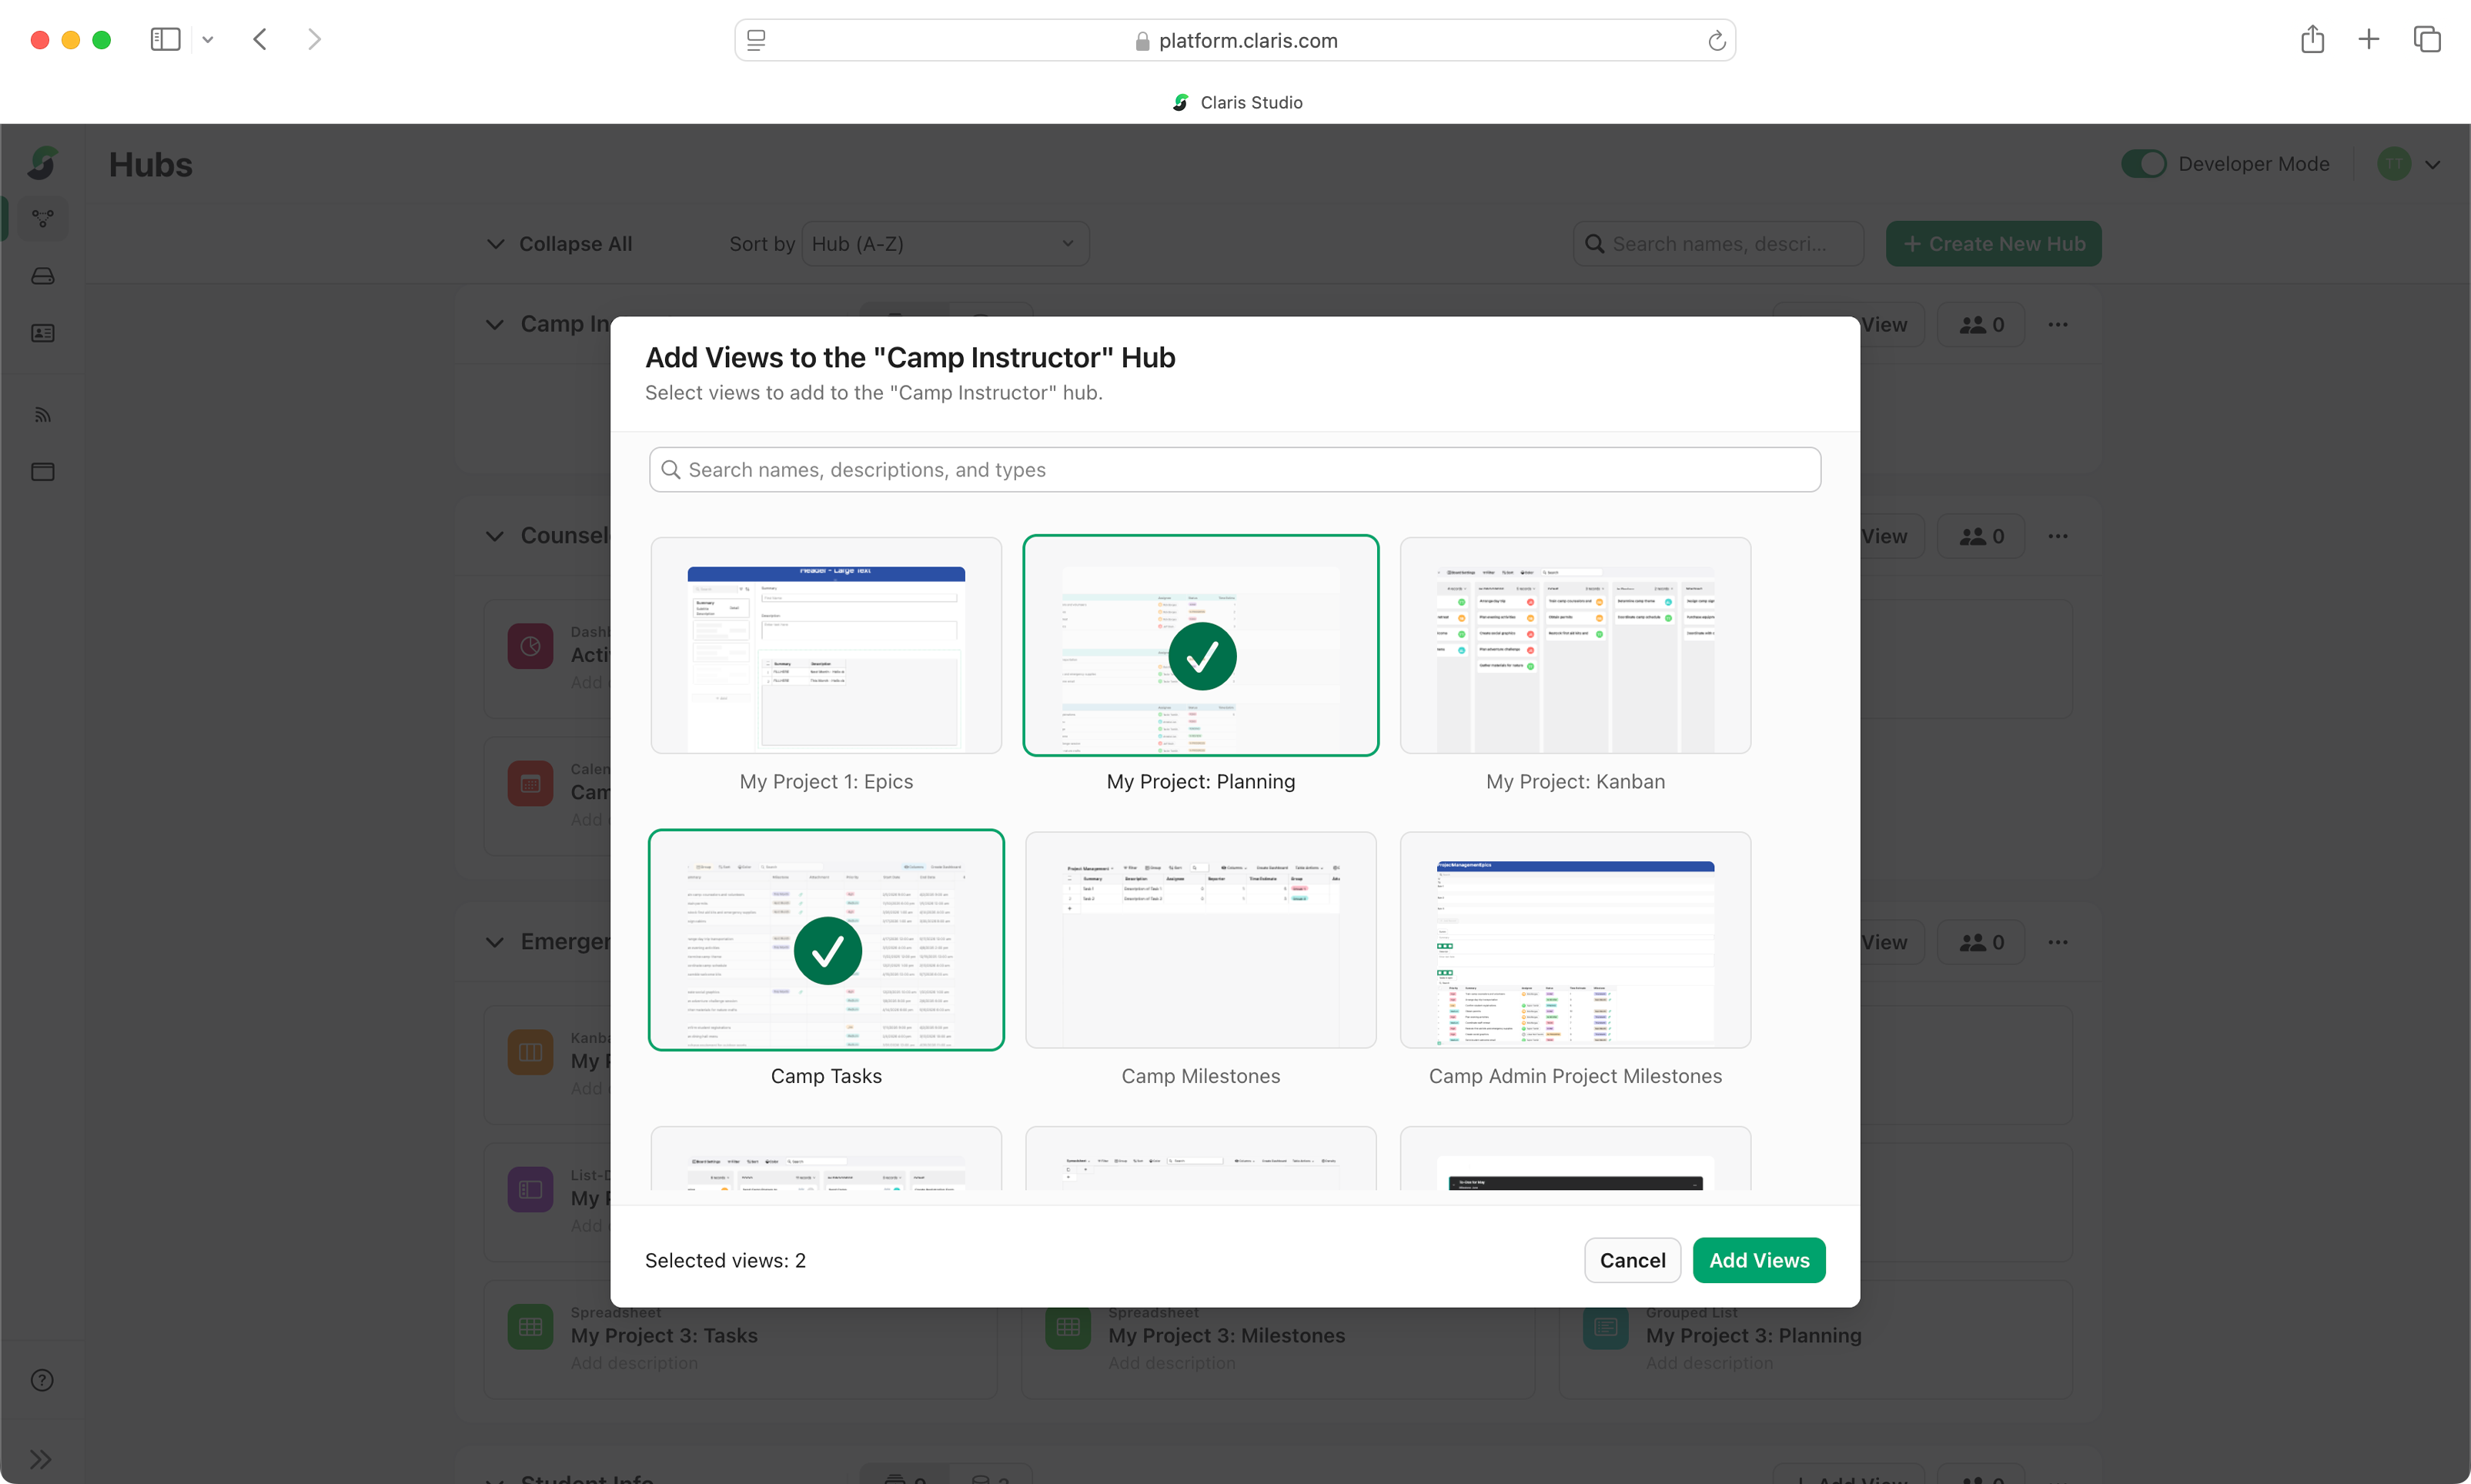Open the feed icon in the sidebar
This screenshot has width=2471, height=1484.
click(x=42, y=415)
